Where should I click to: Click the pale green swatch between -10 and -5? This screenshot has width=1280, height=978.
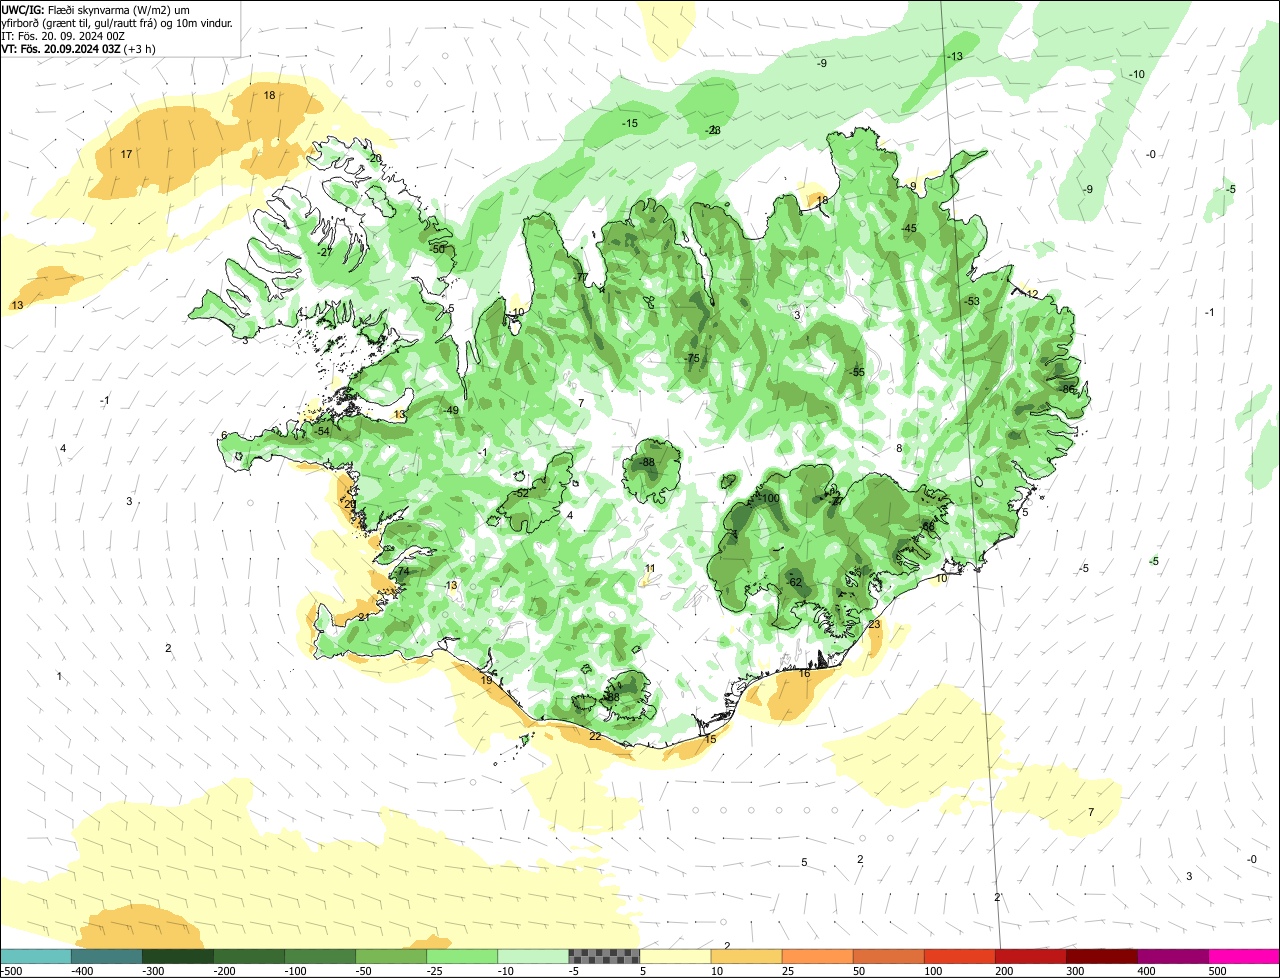[x=533, y=956]
